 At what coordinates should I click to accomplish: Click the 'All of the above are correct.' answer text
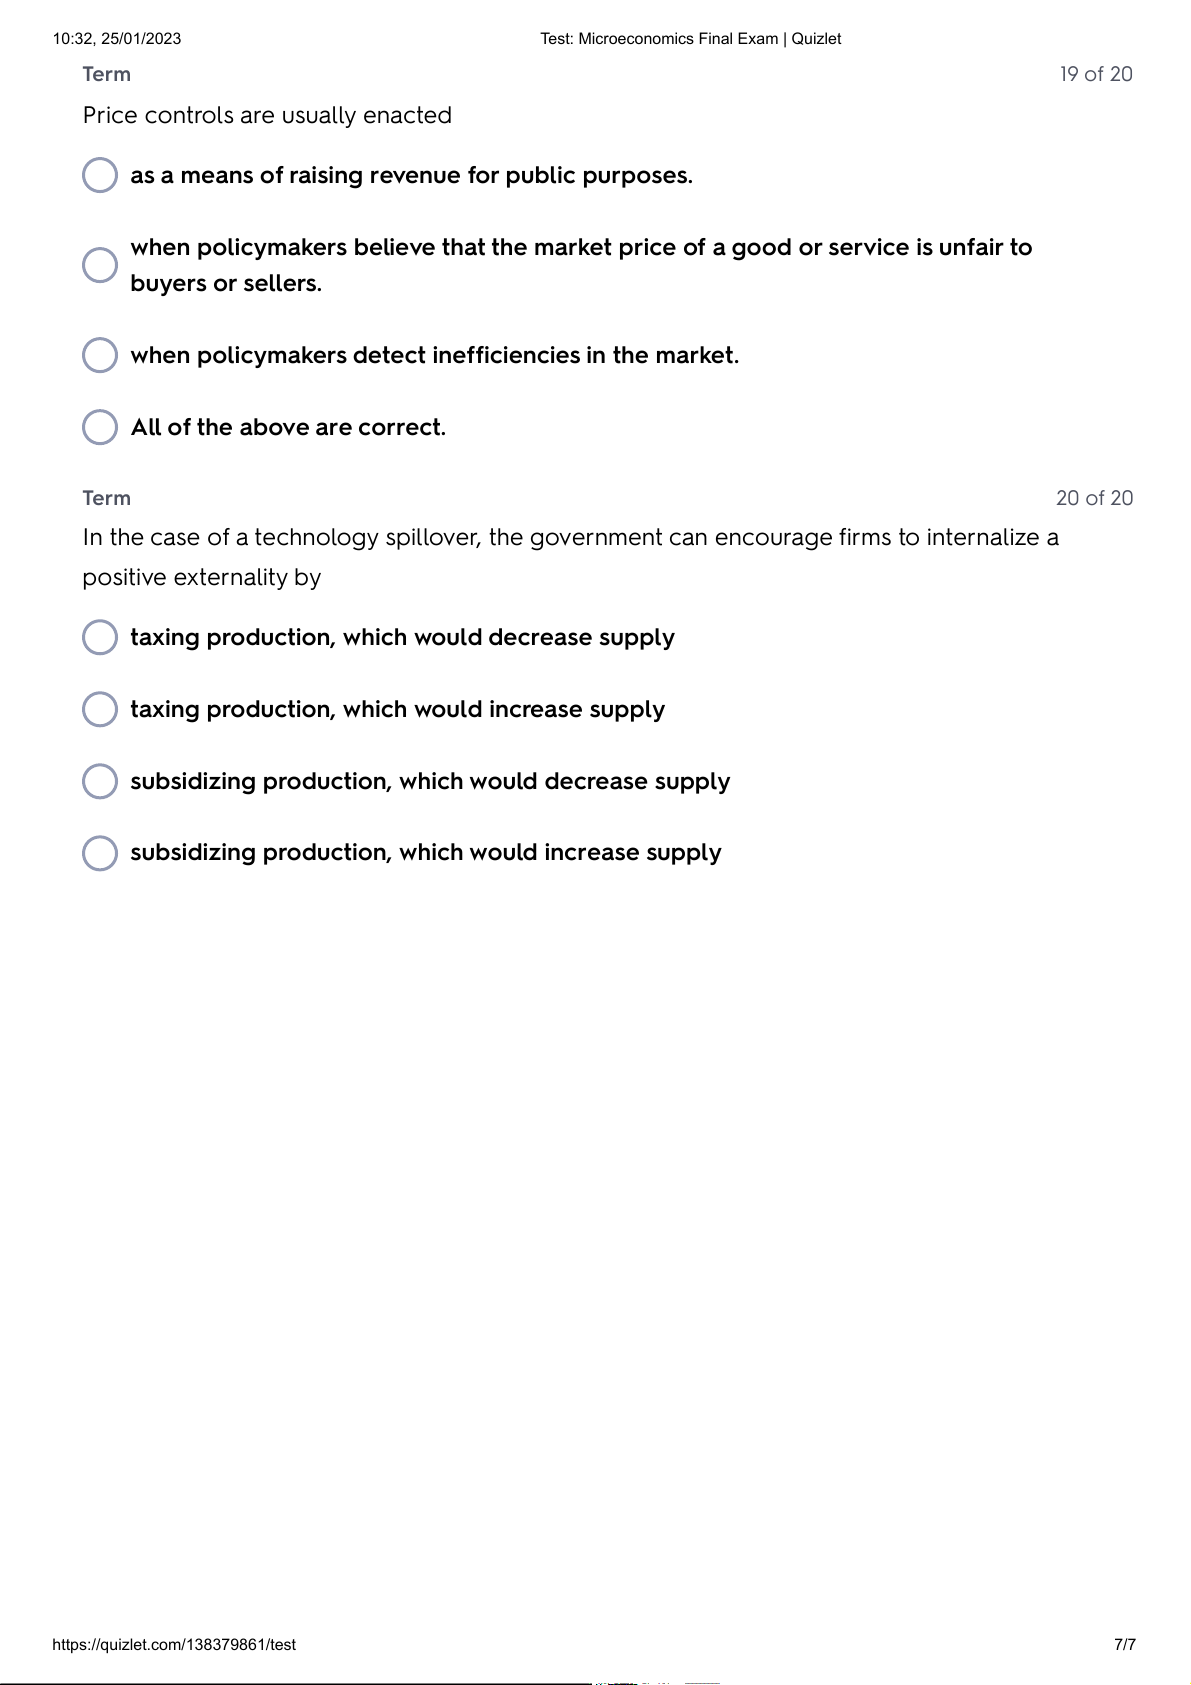coord(288,428)
